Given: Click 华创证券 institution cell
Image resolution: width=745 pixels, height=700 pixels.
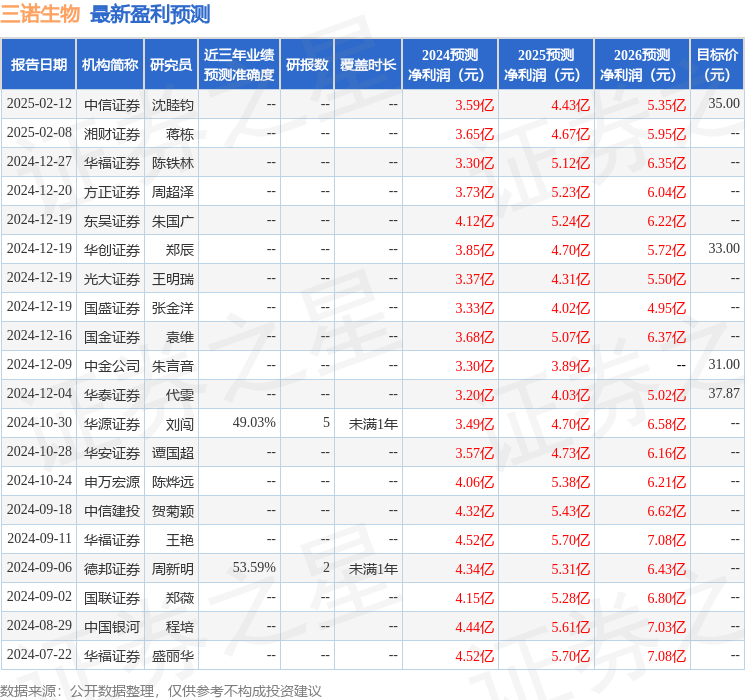Looking at the screenshot, I should click(112, 249).
